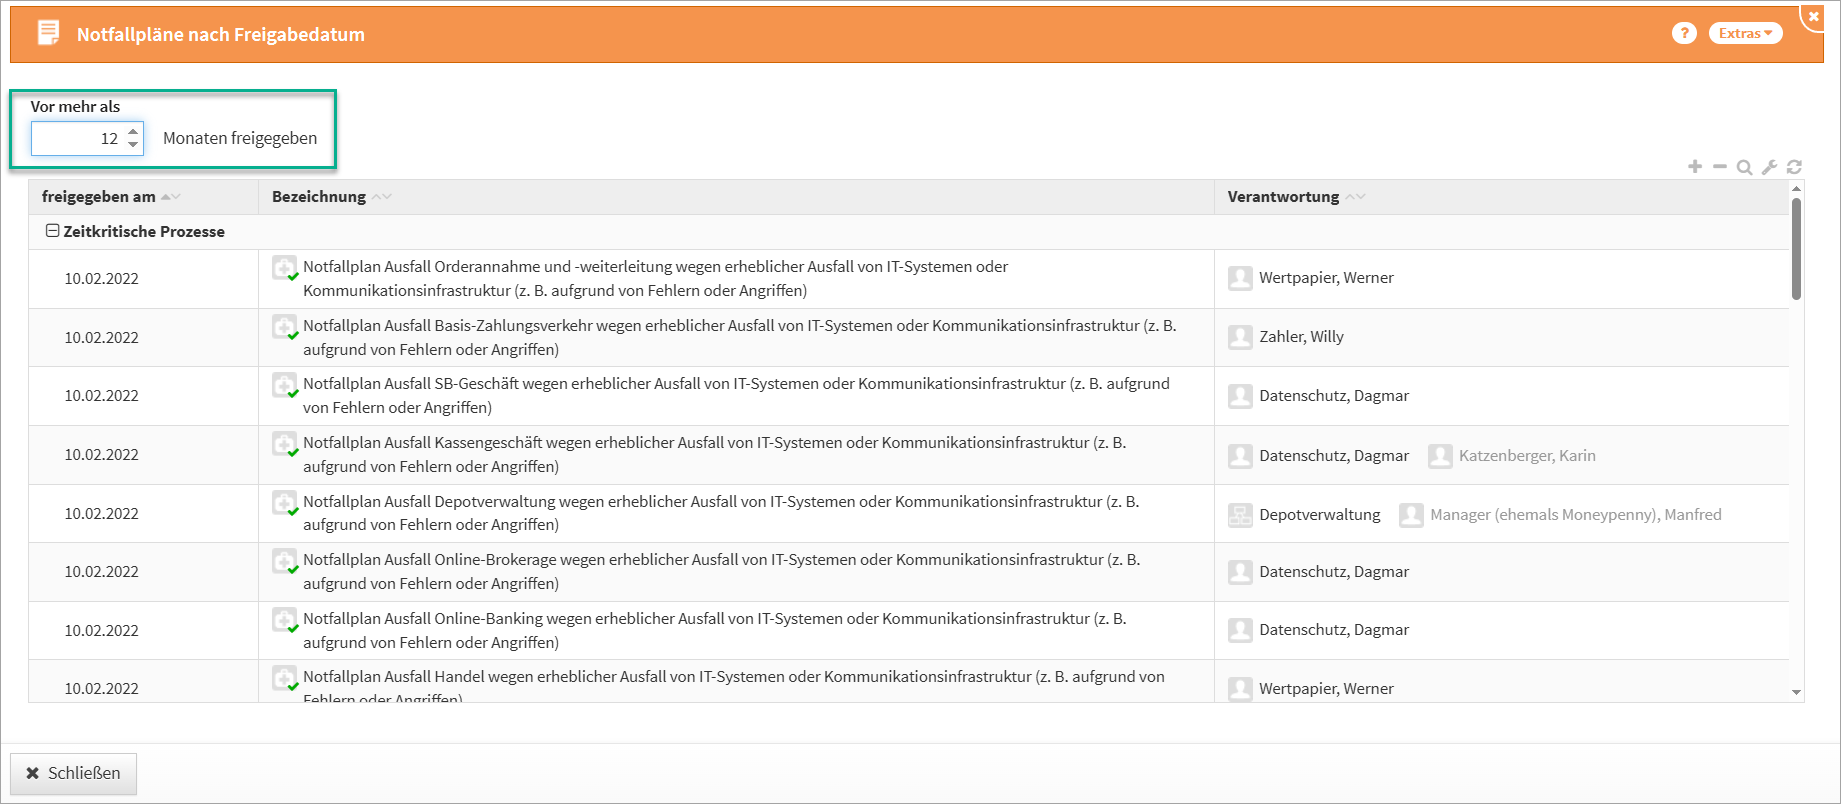
Task: Refresh the table with the reload icon
Action: (1794, 167)
